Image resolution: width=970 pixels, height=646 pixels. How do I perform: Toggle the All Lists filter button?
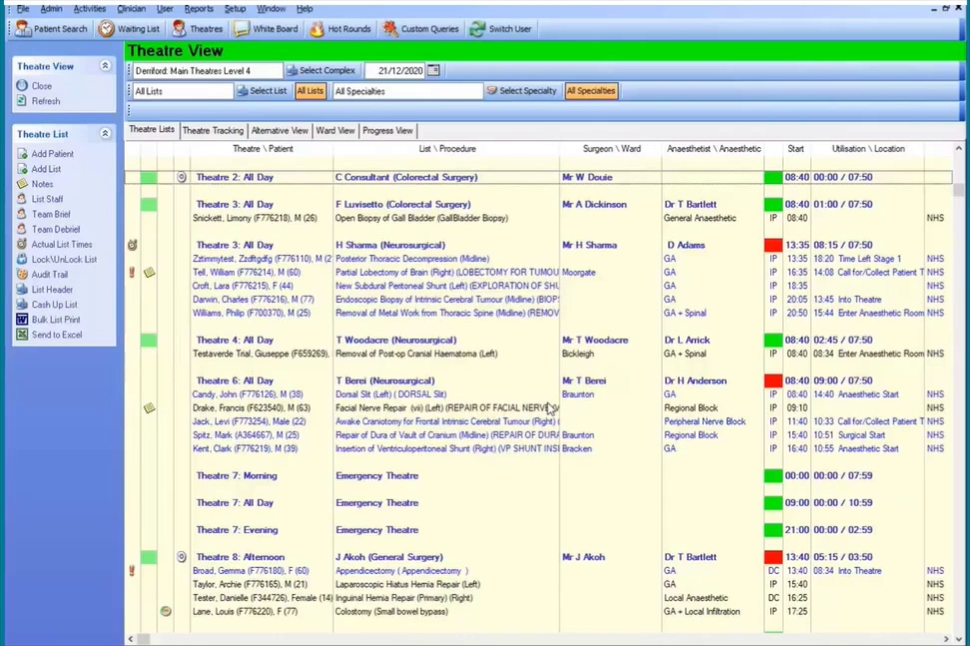[x=310, y=91]
